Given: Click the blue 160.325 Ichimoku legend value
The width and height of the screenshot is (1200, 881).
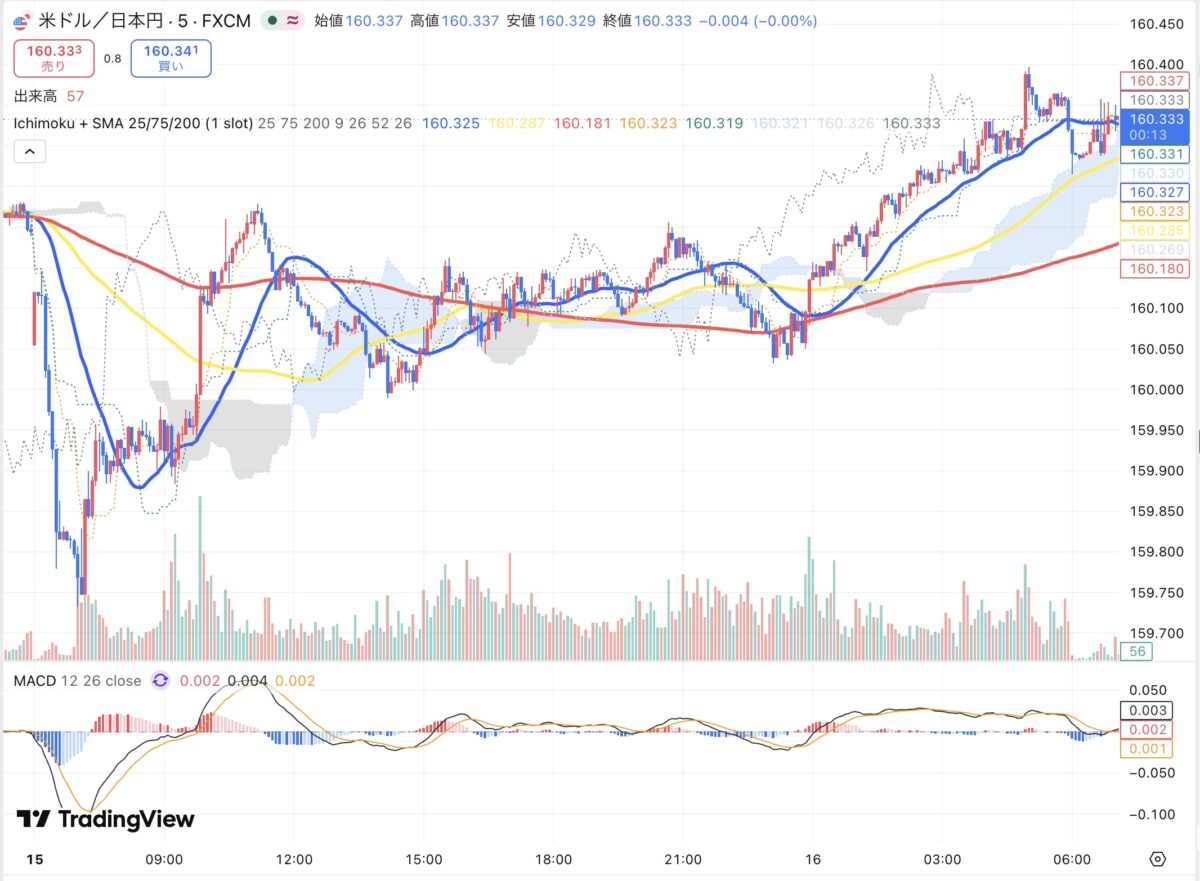Looking at the screenshot, I should 451,123.
